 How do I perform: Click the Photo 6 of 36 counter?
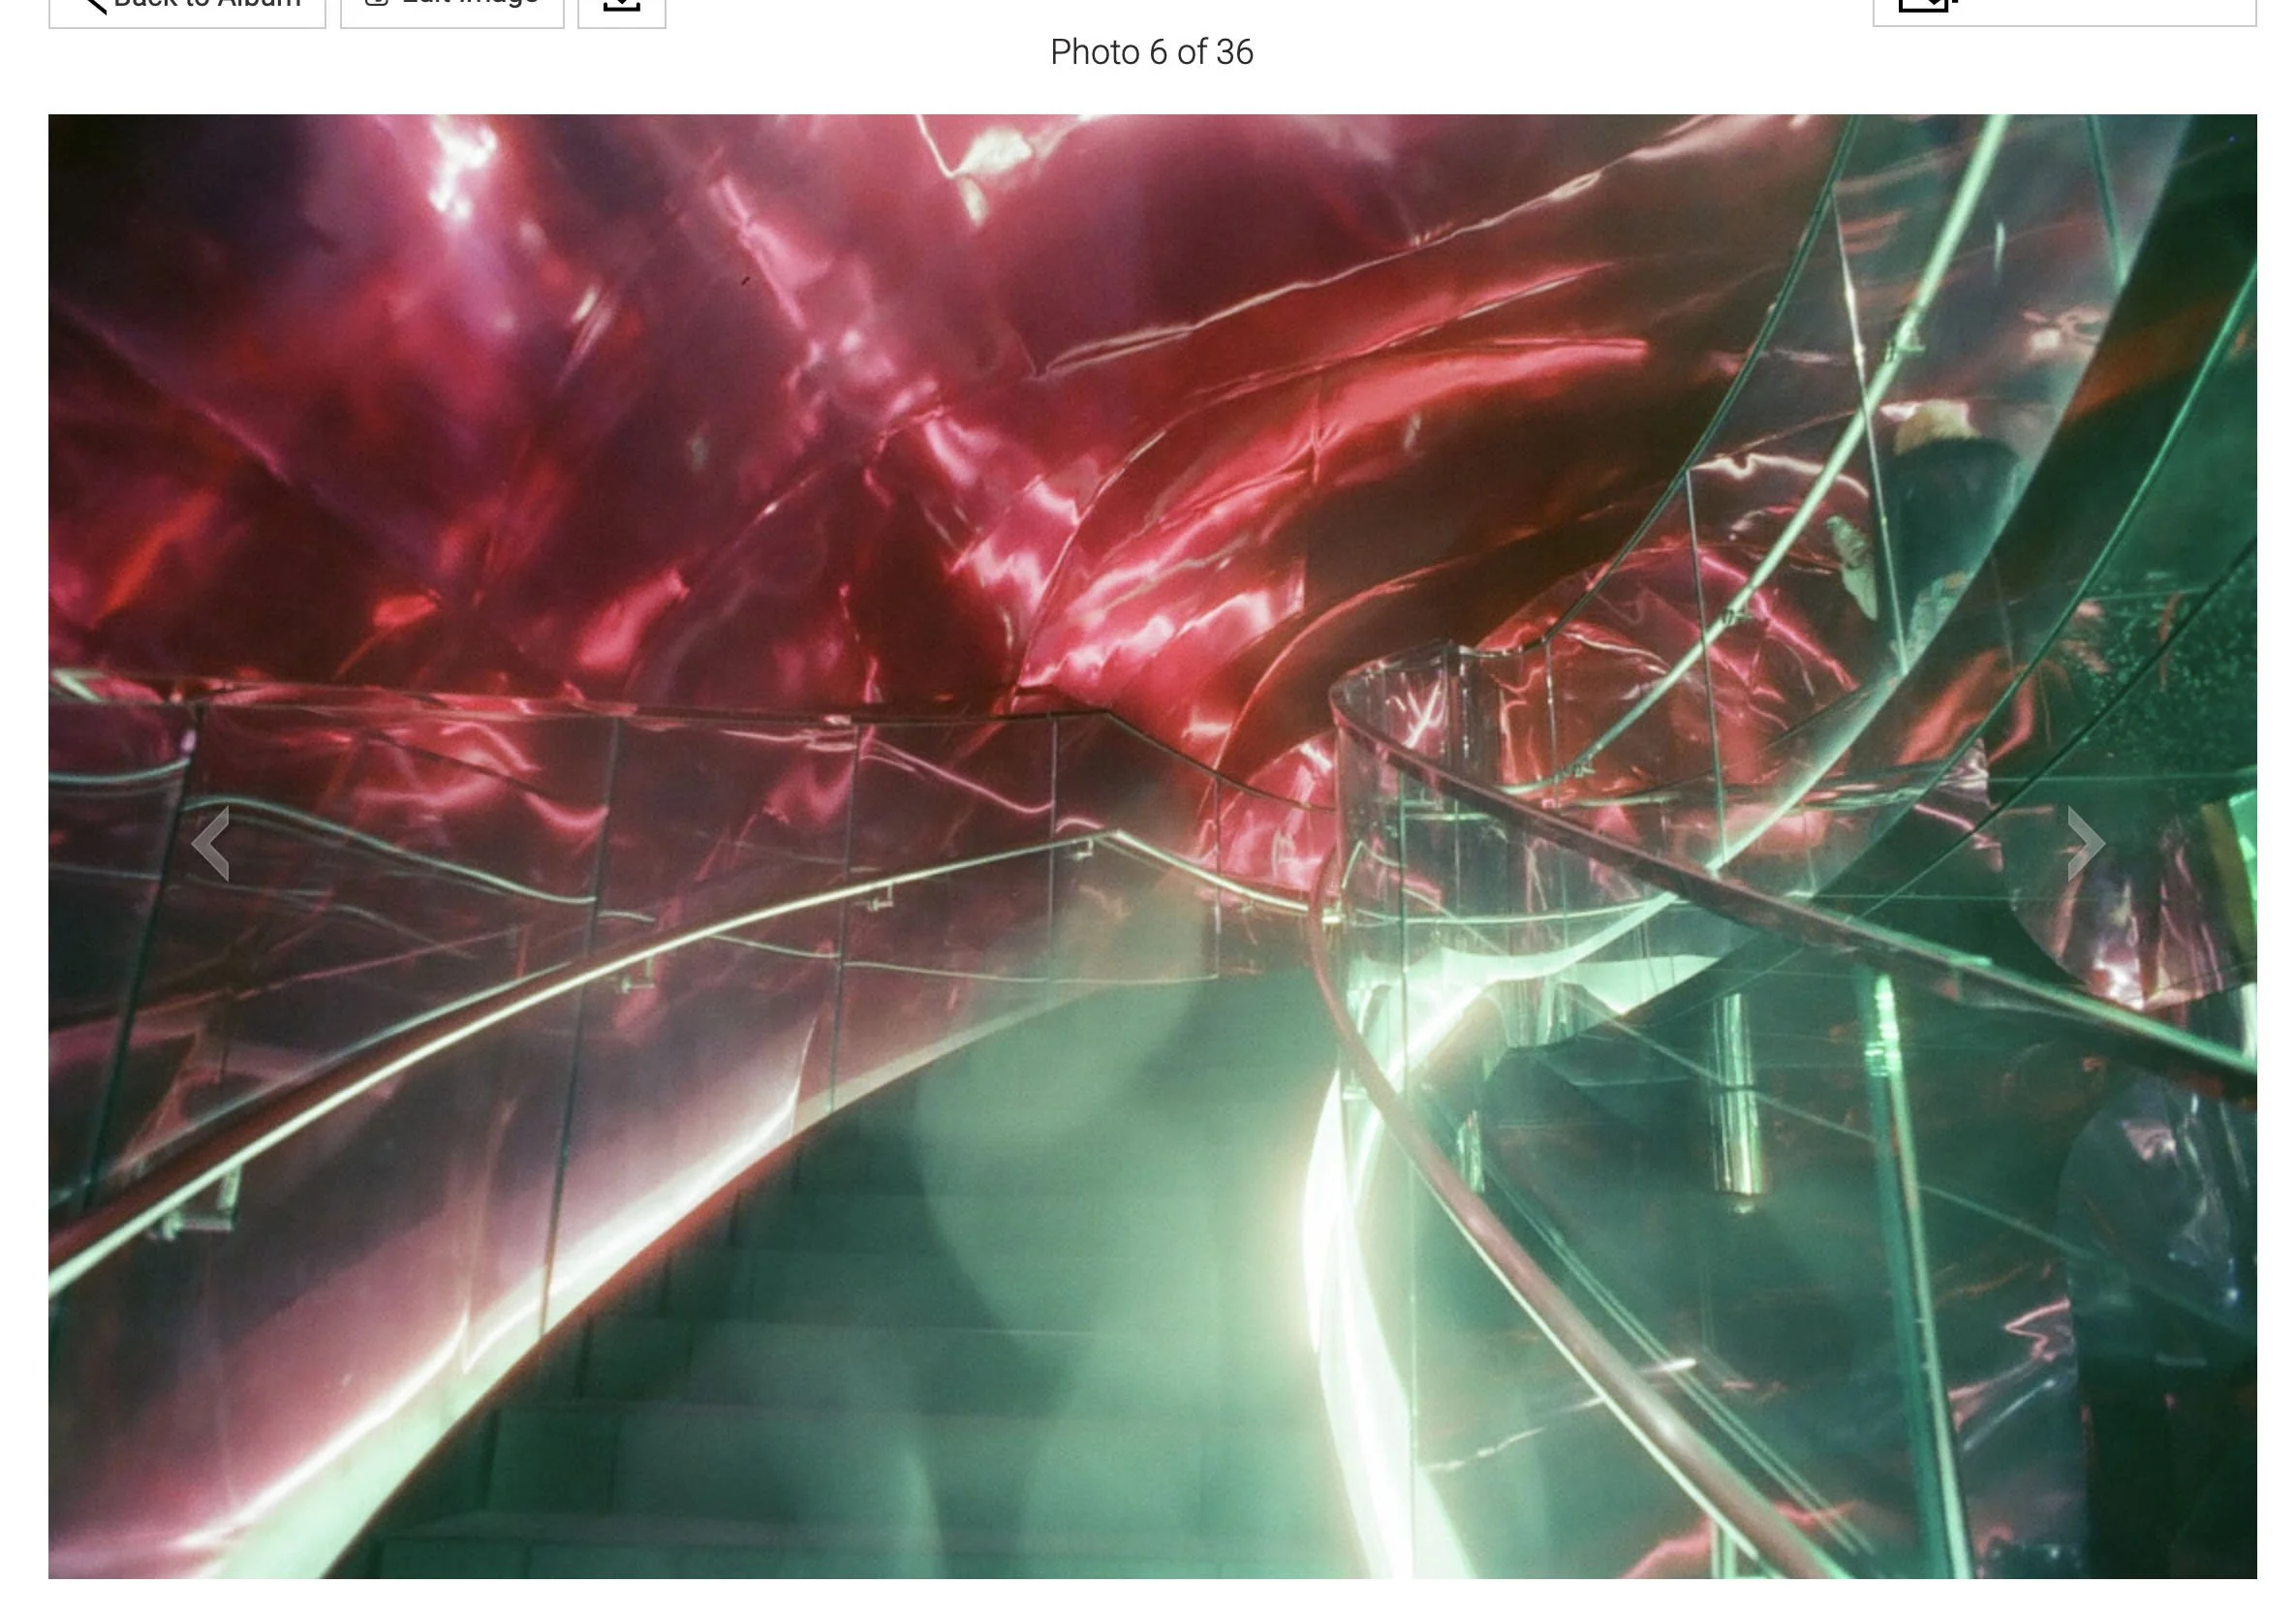click(1155, 53)
